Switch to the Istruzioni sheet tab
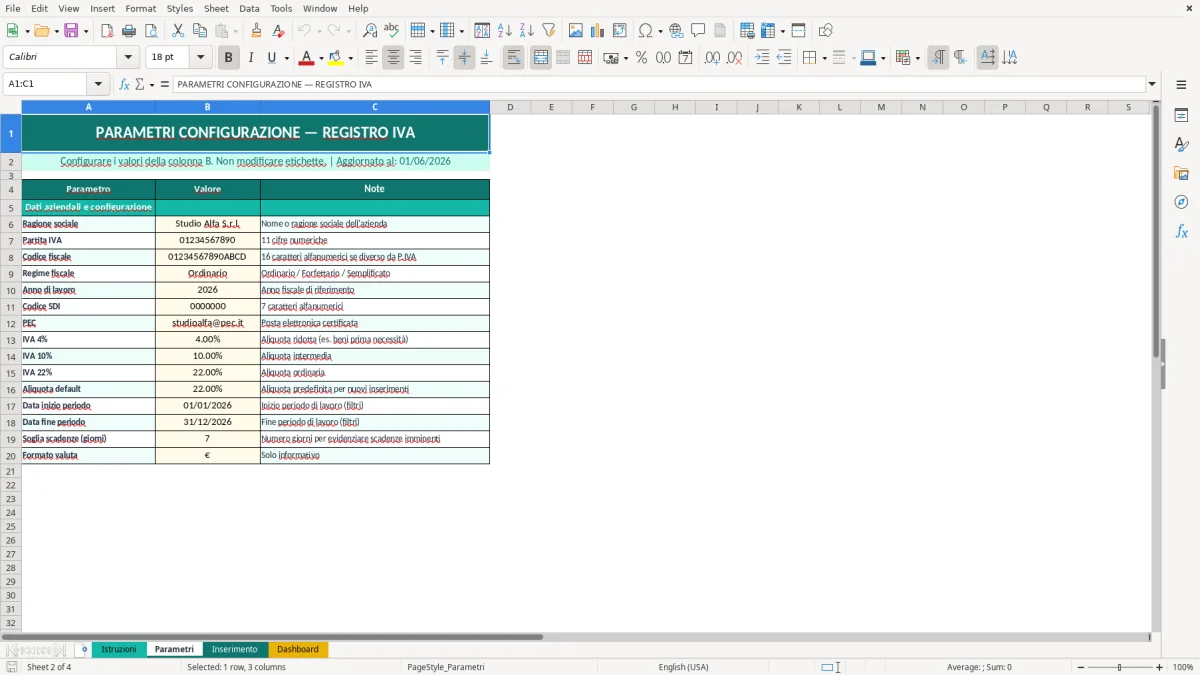 [119, 649]
